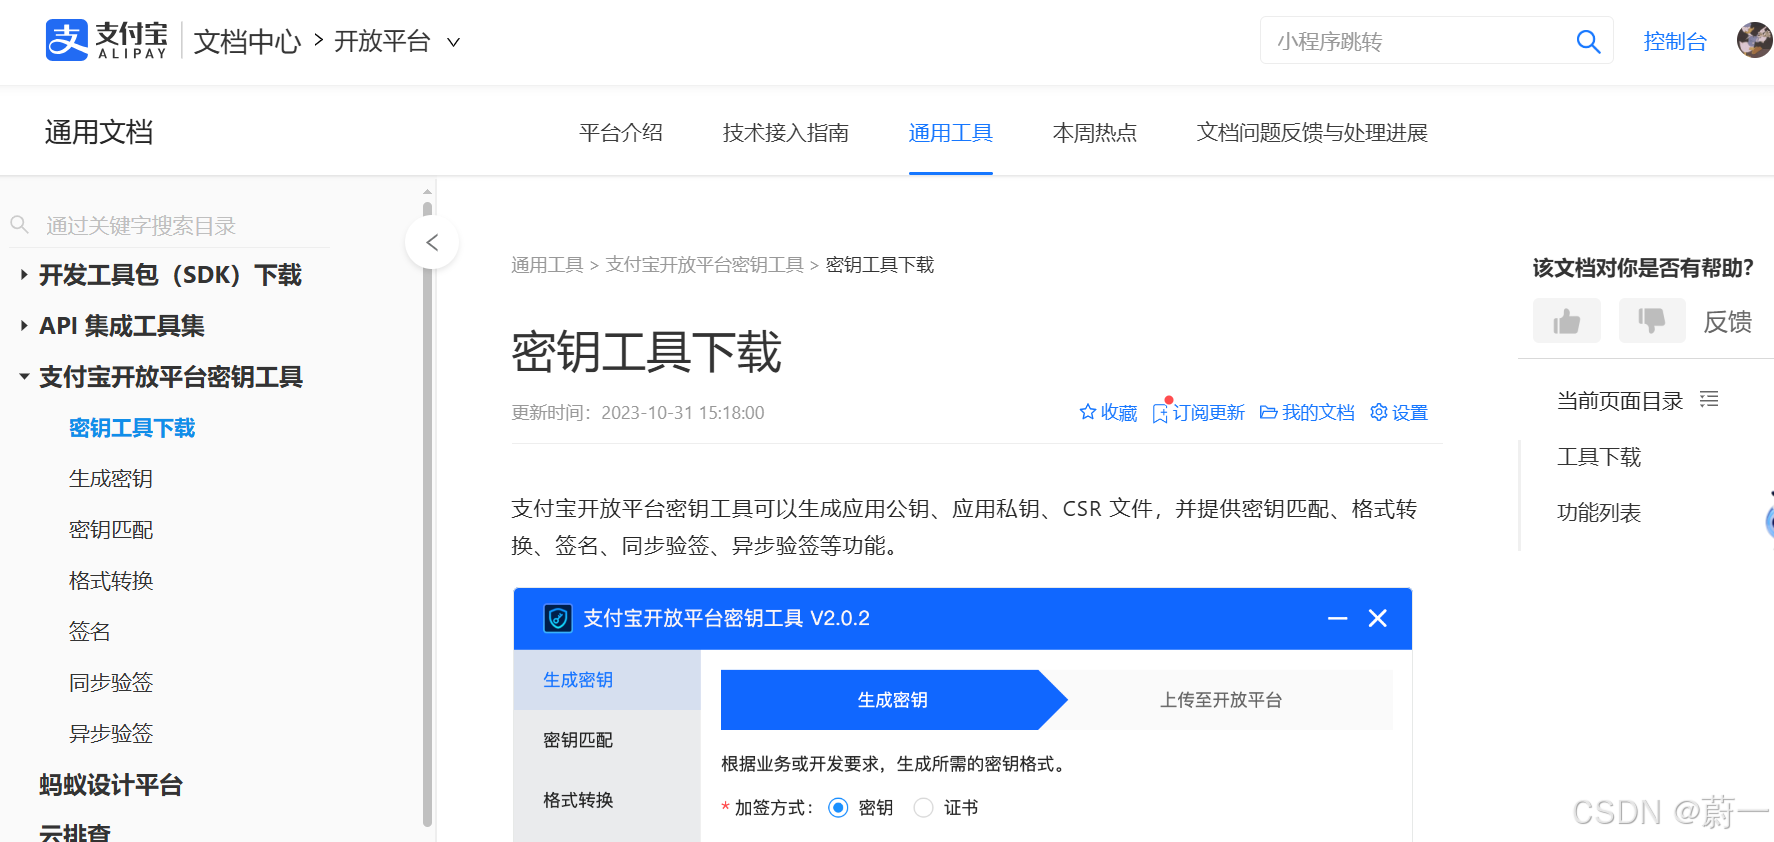
Task: Click the search magnifier icon in header
Action: pos(1588,41)
